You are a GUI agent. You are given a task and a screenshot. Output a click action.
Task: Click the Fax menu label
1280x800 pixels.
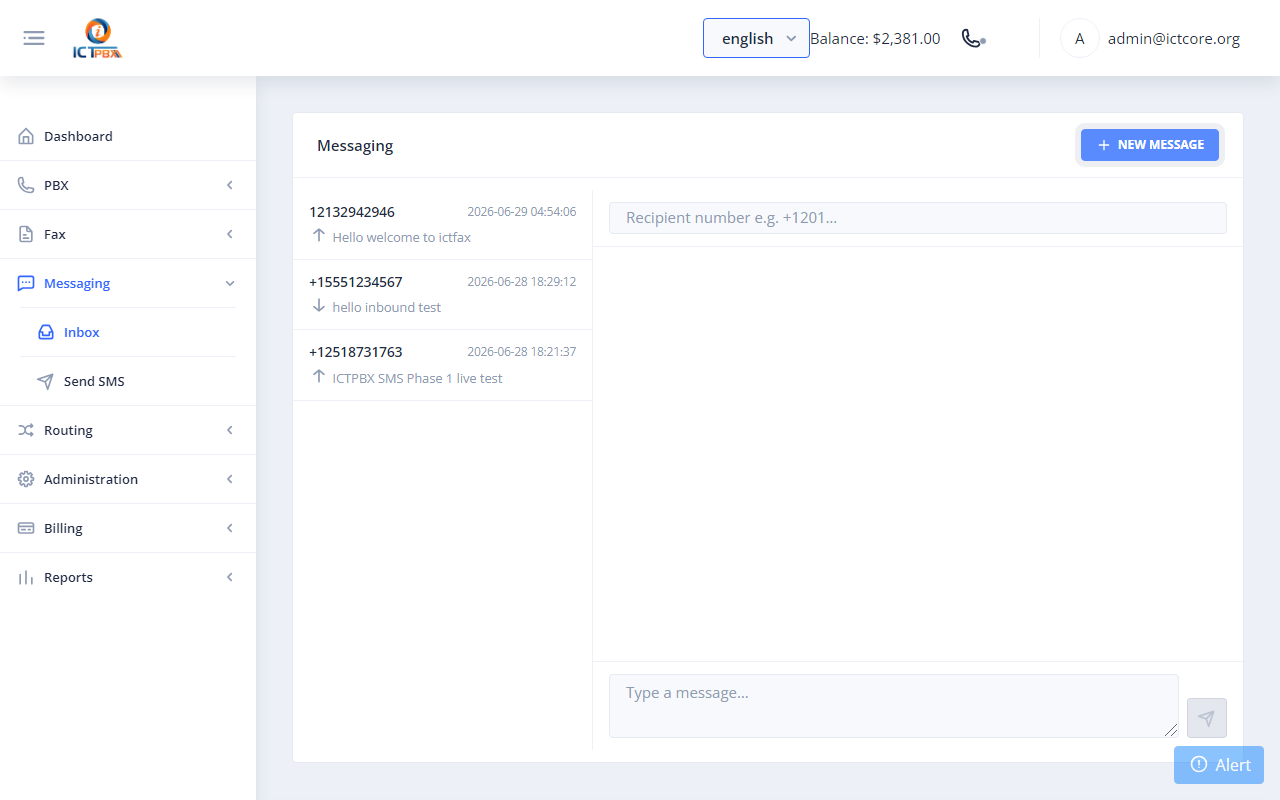pyautogui.click(x=55, y=234)
